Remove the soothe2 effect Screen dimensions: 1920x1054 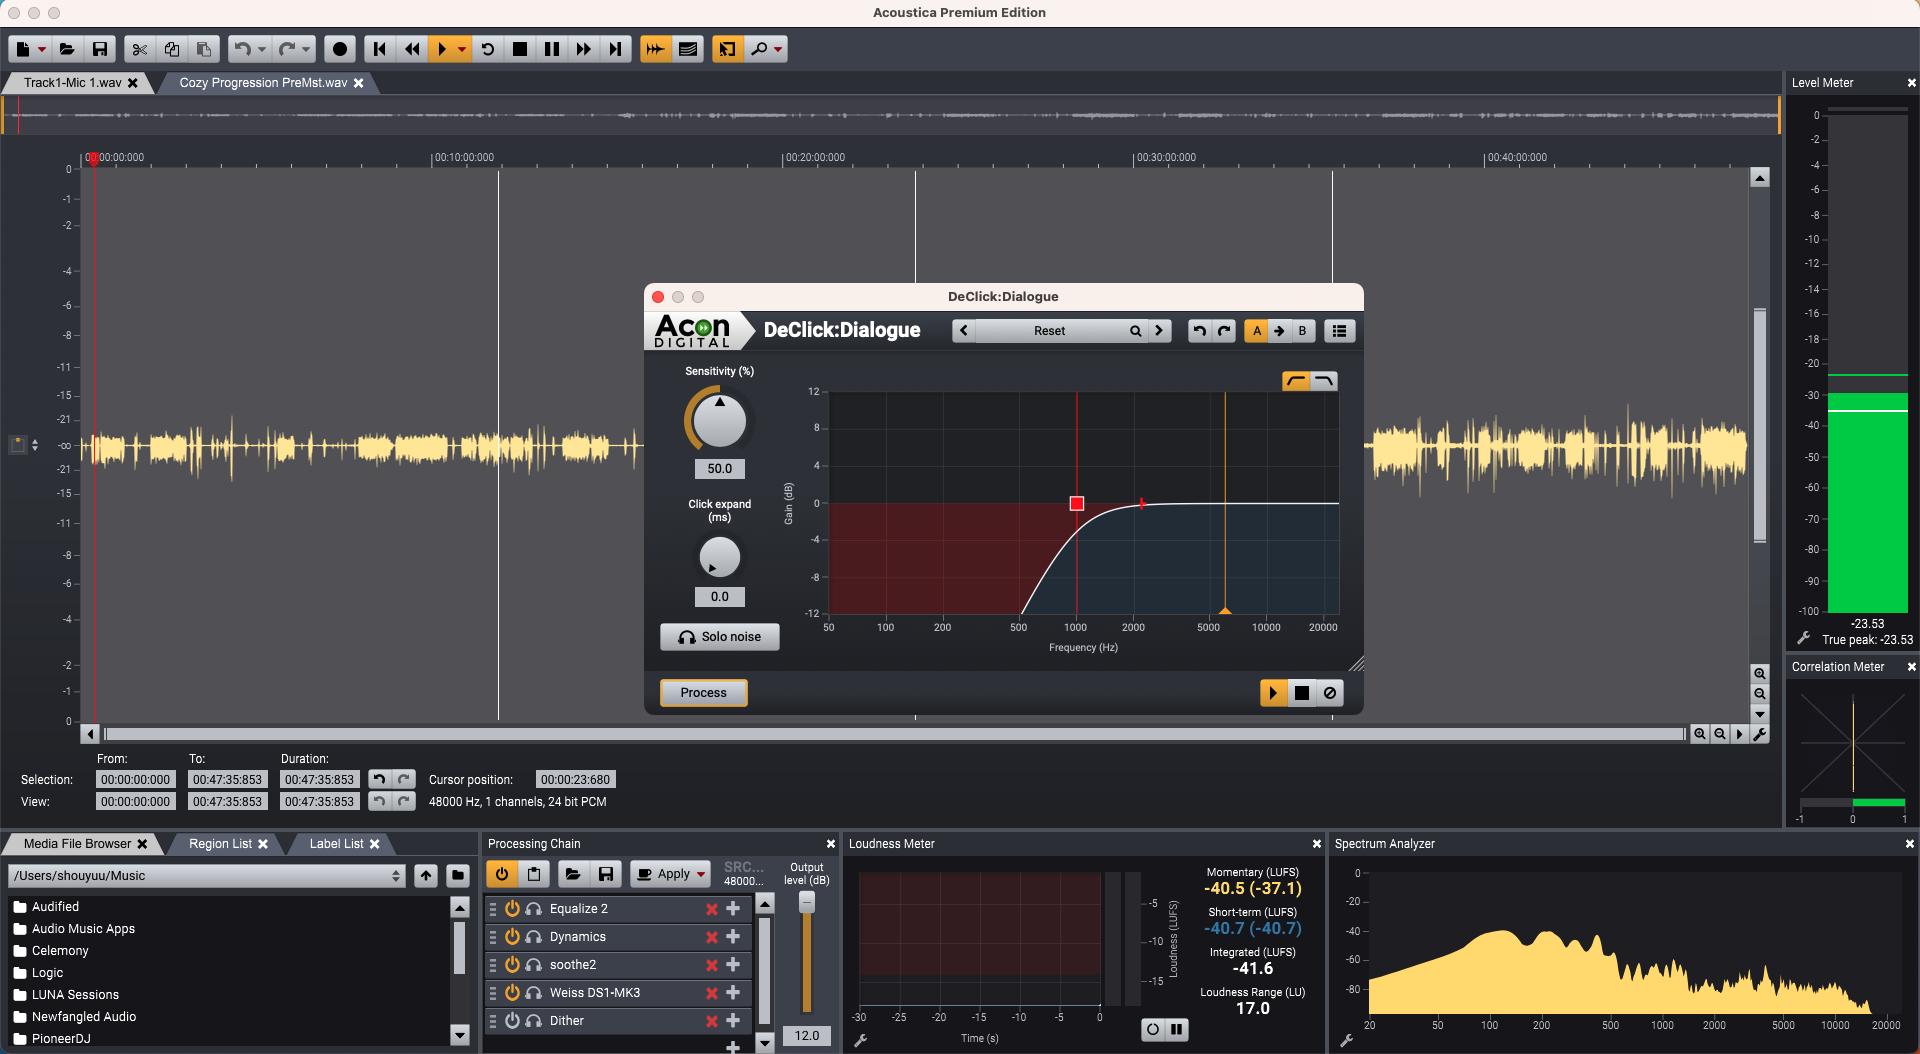(x=712, y=965)
